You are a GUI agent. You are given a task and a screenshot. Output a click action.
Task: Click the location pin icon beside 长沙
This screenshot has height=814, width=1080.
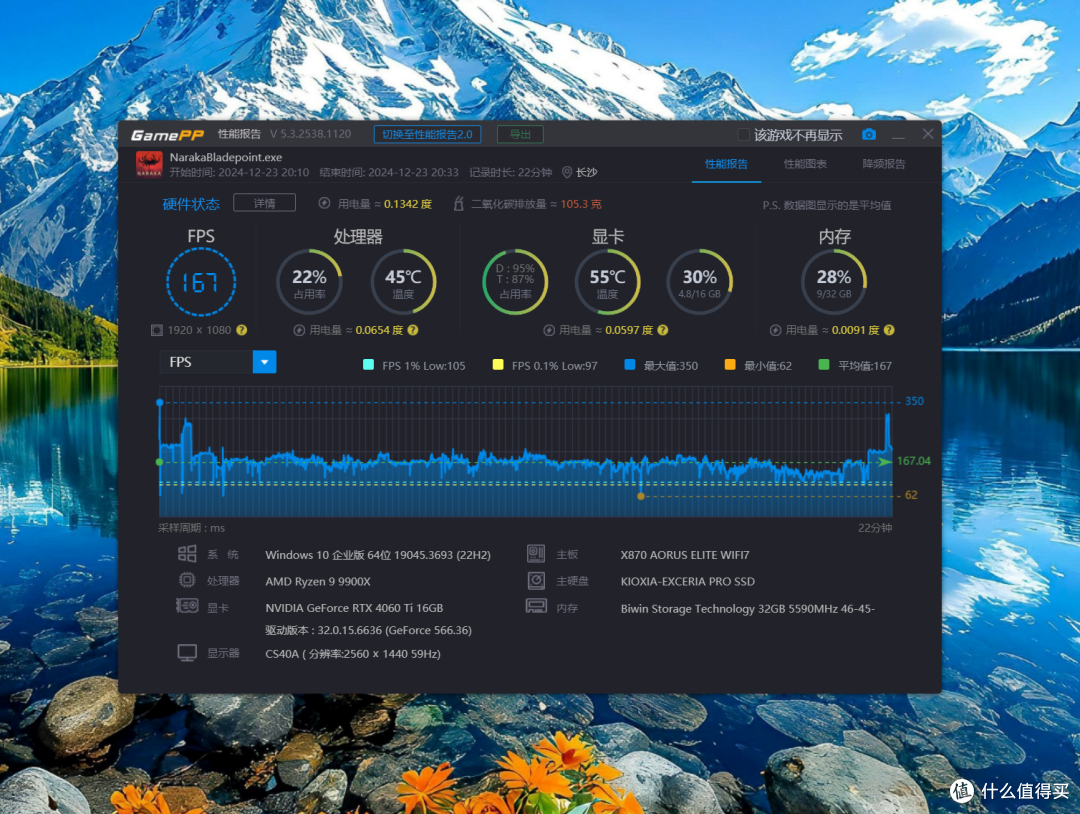tap(567, 172)
